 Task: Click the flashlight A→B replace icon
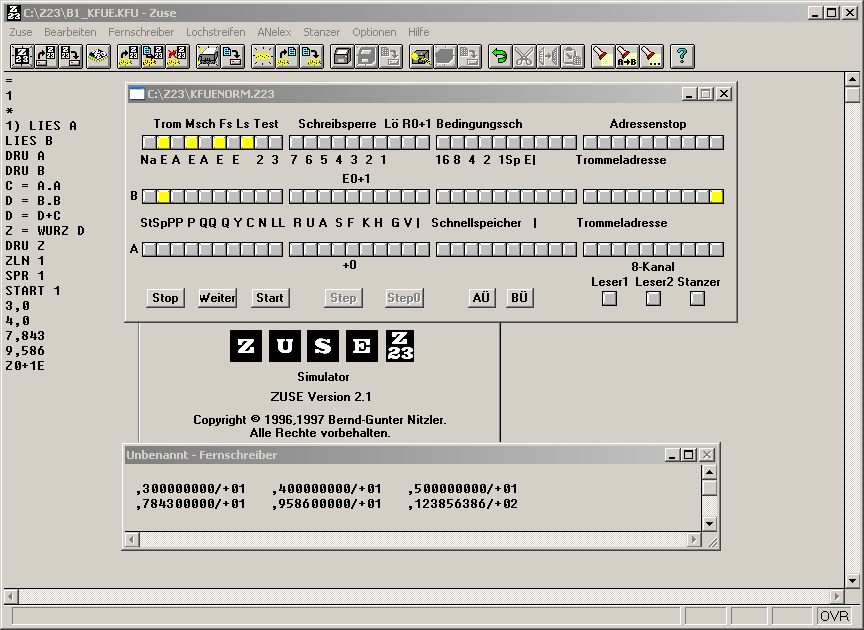[627, 56]
